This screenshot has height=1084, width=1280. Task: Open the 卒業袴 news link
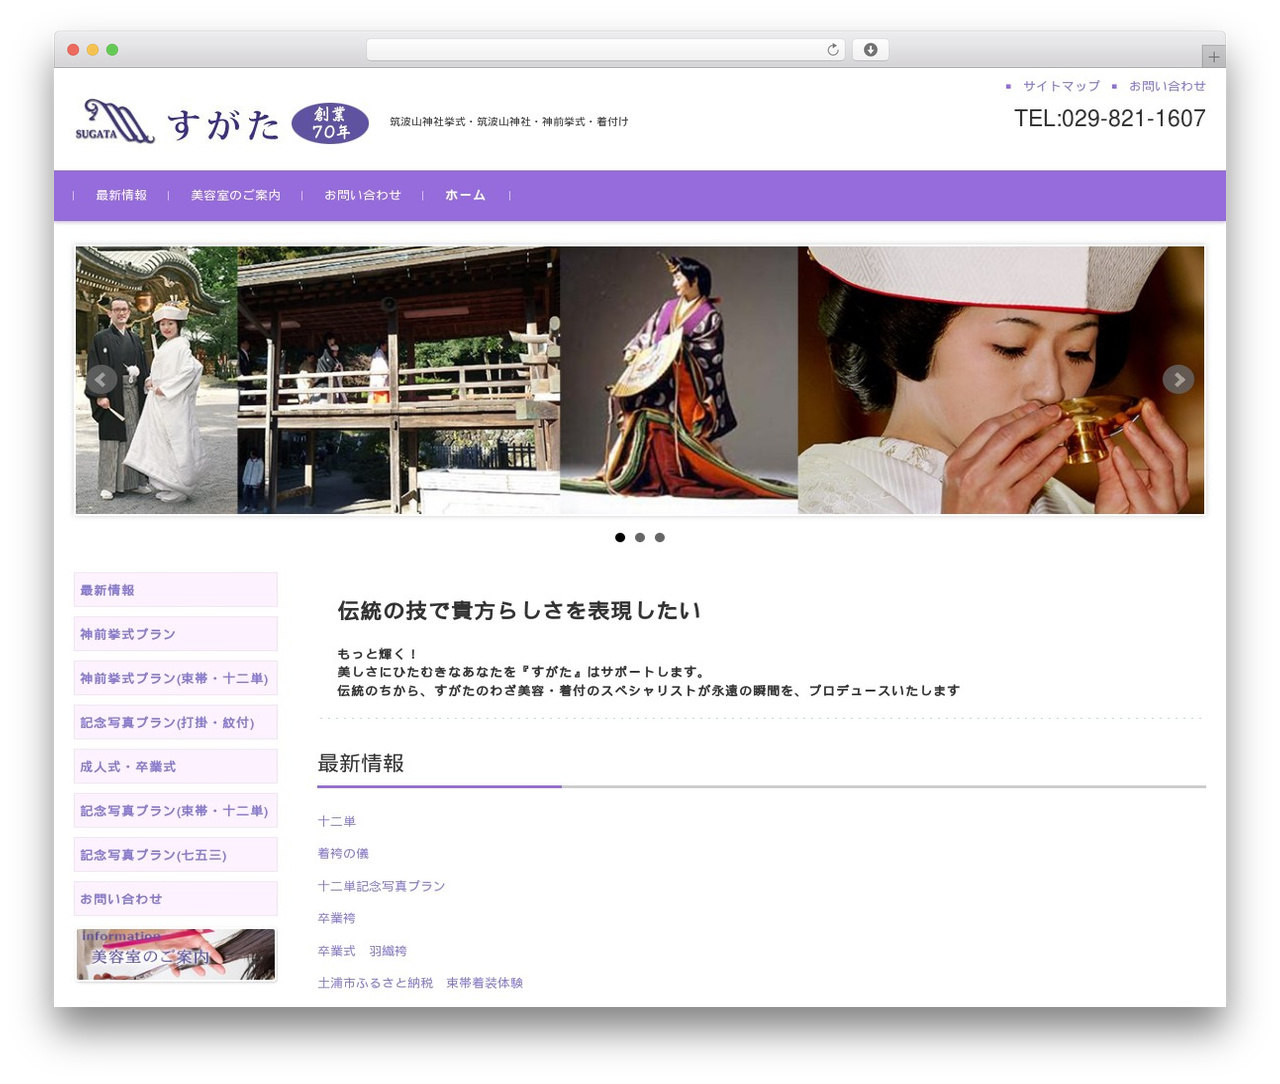click(x=337, y=918)
